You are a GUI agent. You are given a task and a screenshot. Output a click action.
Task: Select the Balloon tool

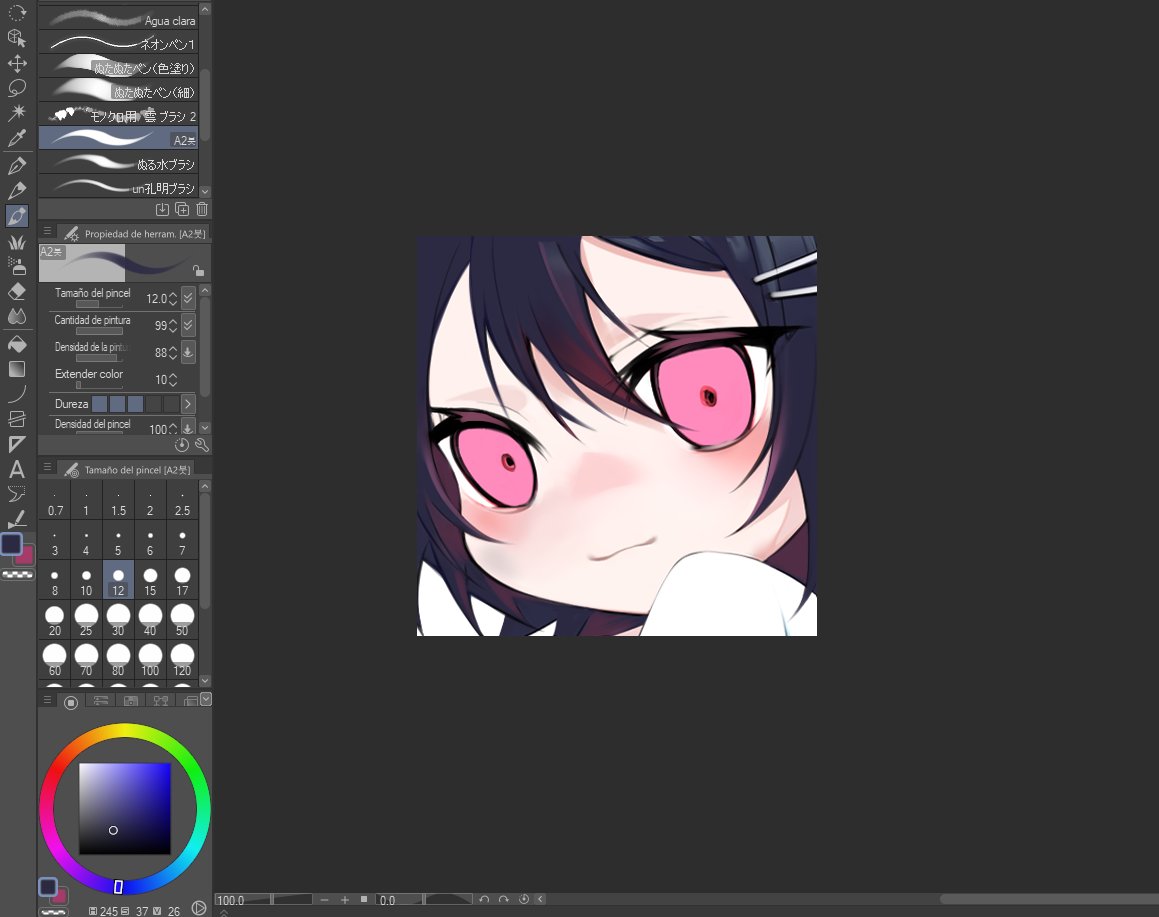click(16, 494)
